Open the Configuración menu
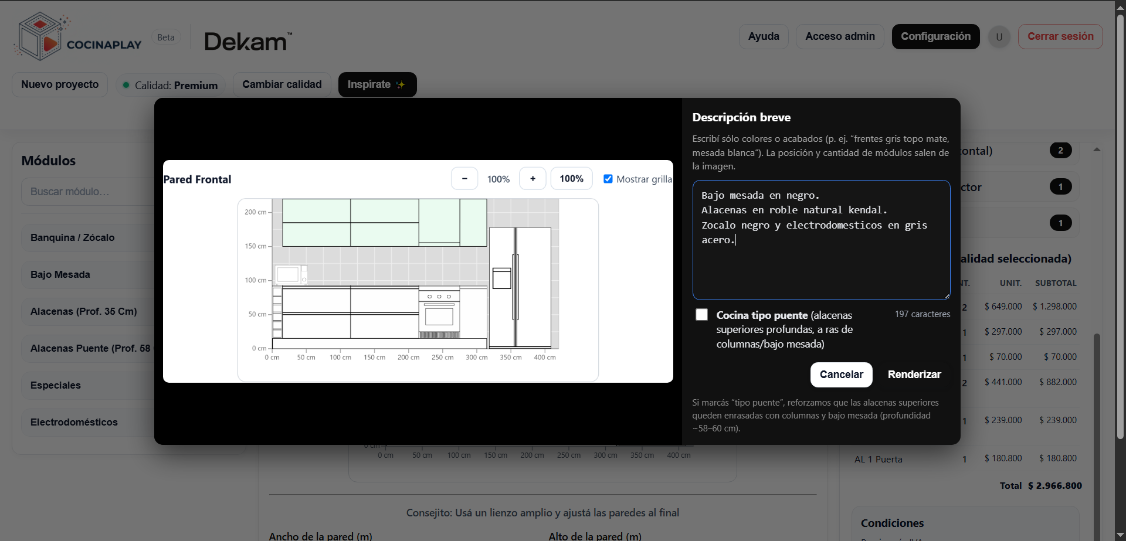The image size is (1126, 541). point(935,37)
